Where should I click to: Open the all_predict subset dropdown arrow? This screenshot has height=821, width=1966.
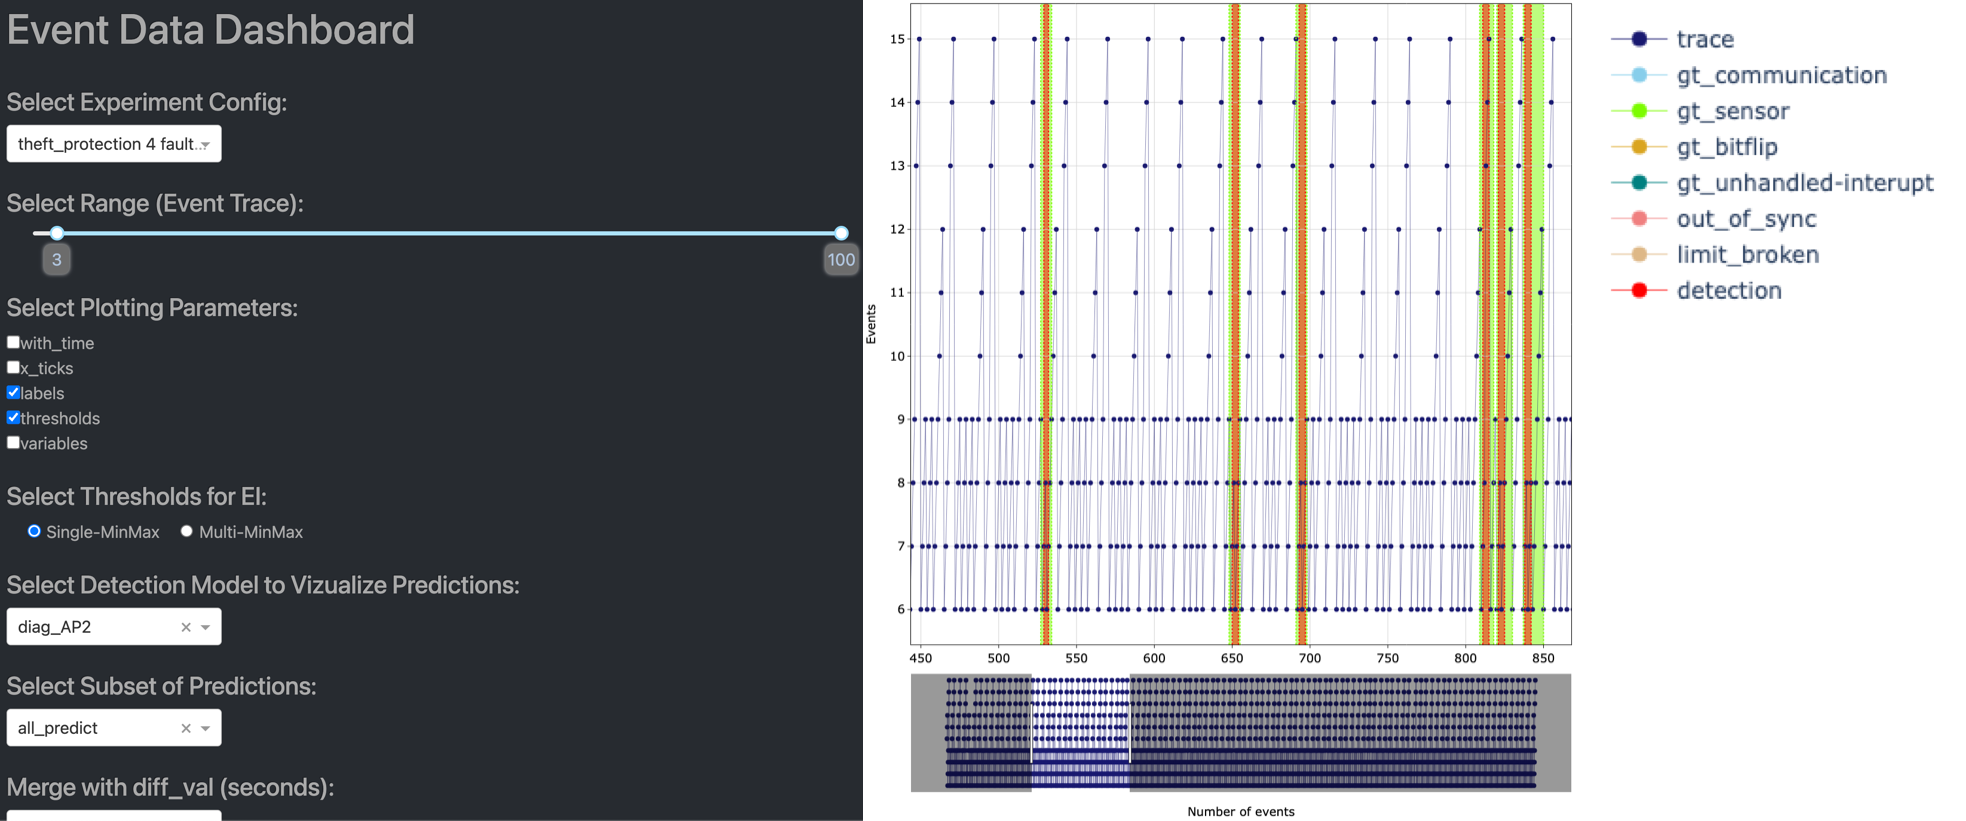coord(205,728)
